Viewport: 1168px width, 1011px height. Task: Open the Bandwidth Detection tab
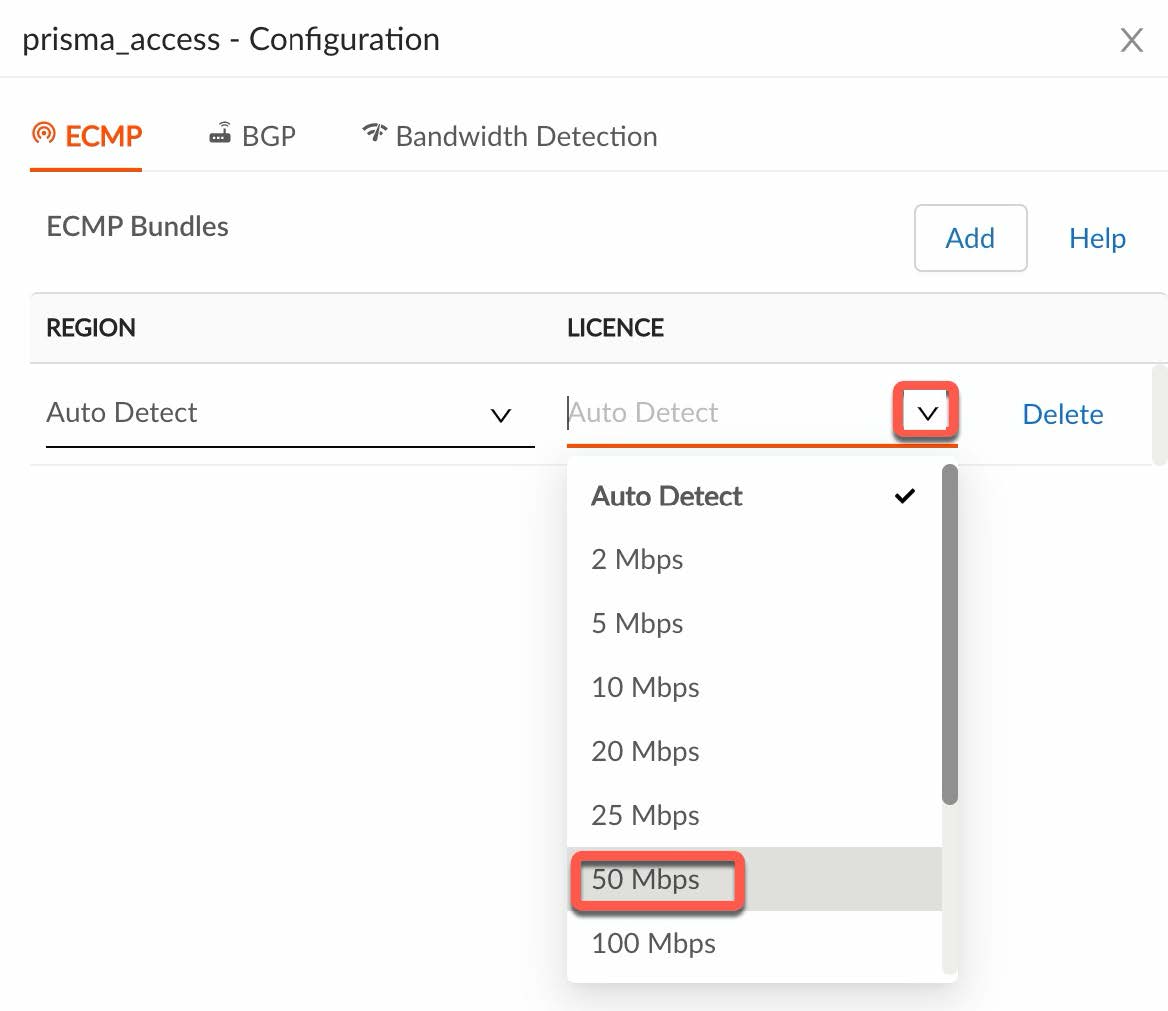pos(526,136)
